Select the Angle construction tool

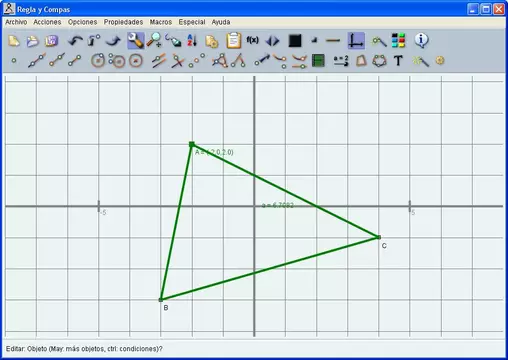(238, 61)
